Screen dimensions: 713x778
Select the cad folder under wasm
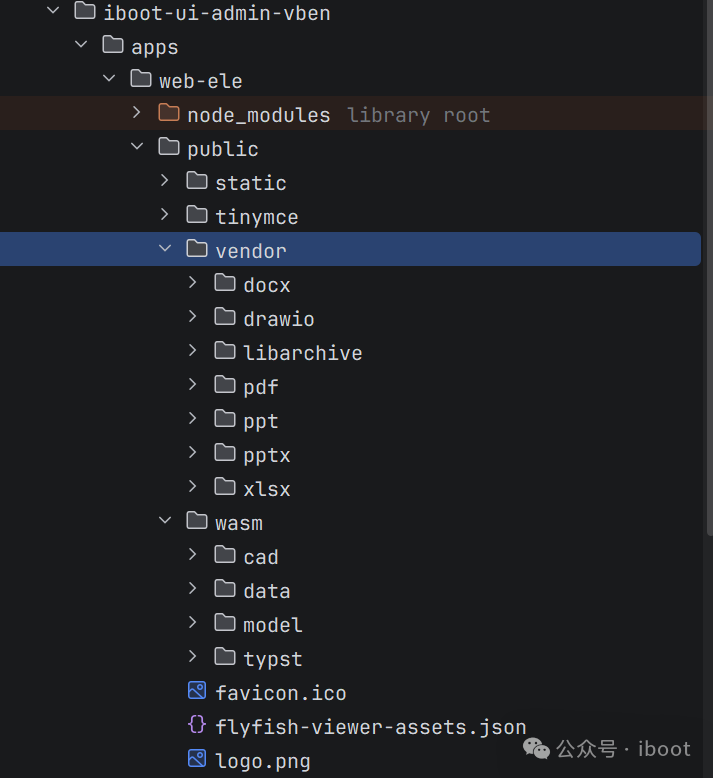pos(260,558)
